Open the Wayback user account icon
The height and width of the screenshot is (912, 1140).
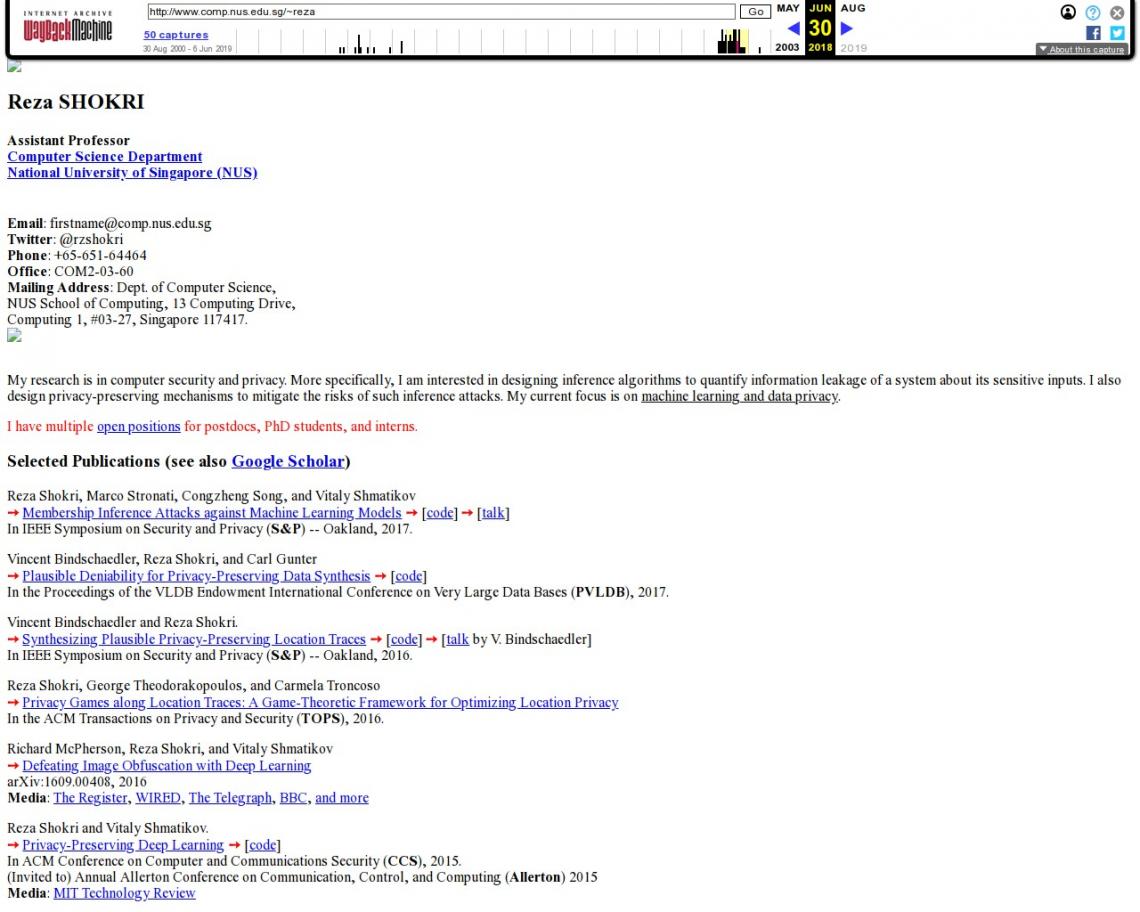point(1068,12)
